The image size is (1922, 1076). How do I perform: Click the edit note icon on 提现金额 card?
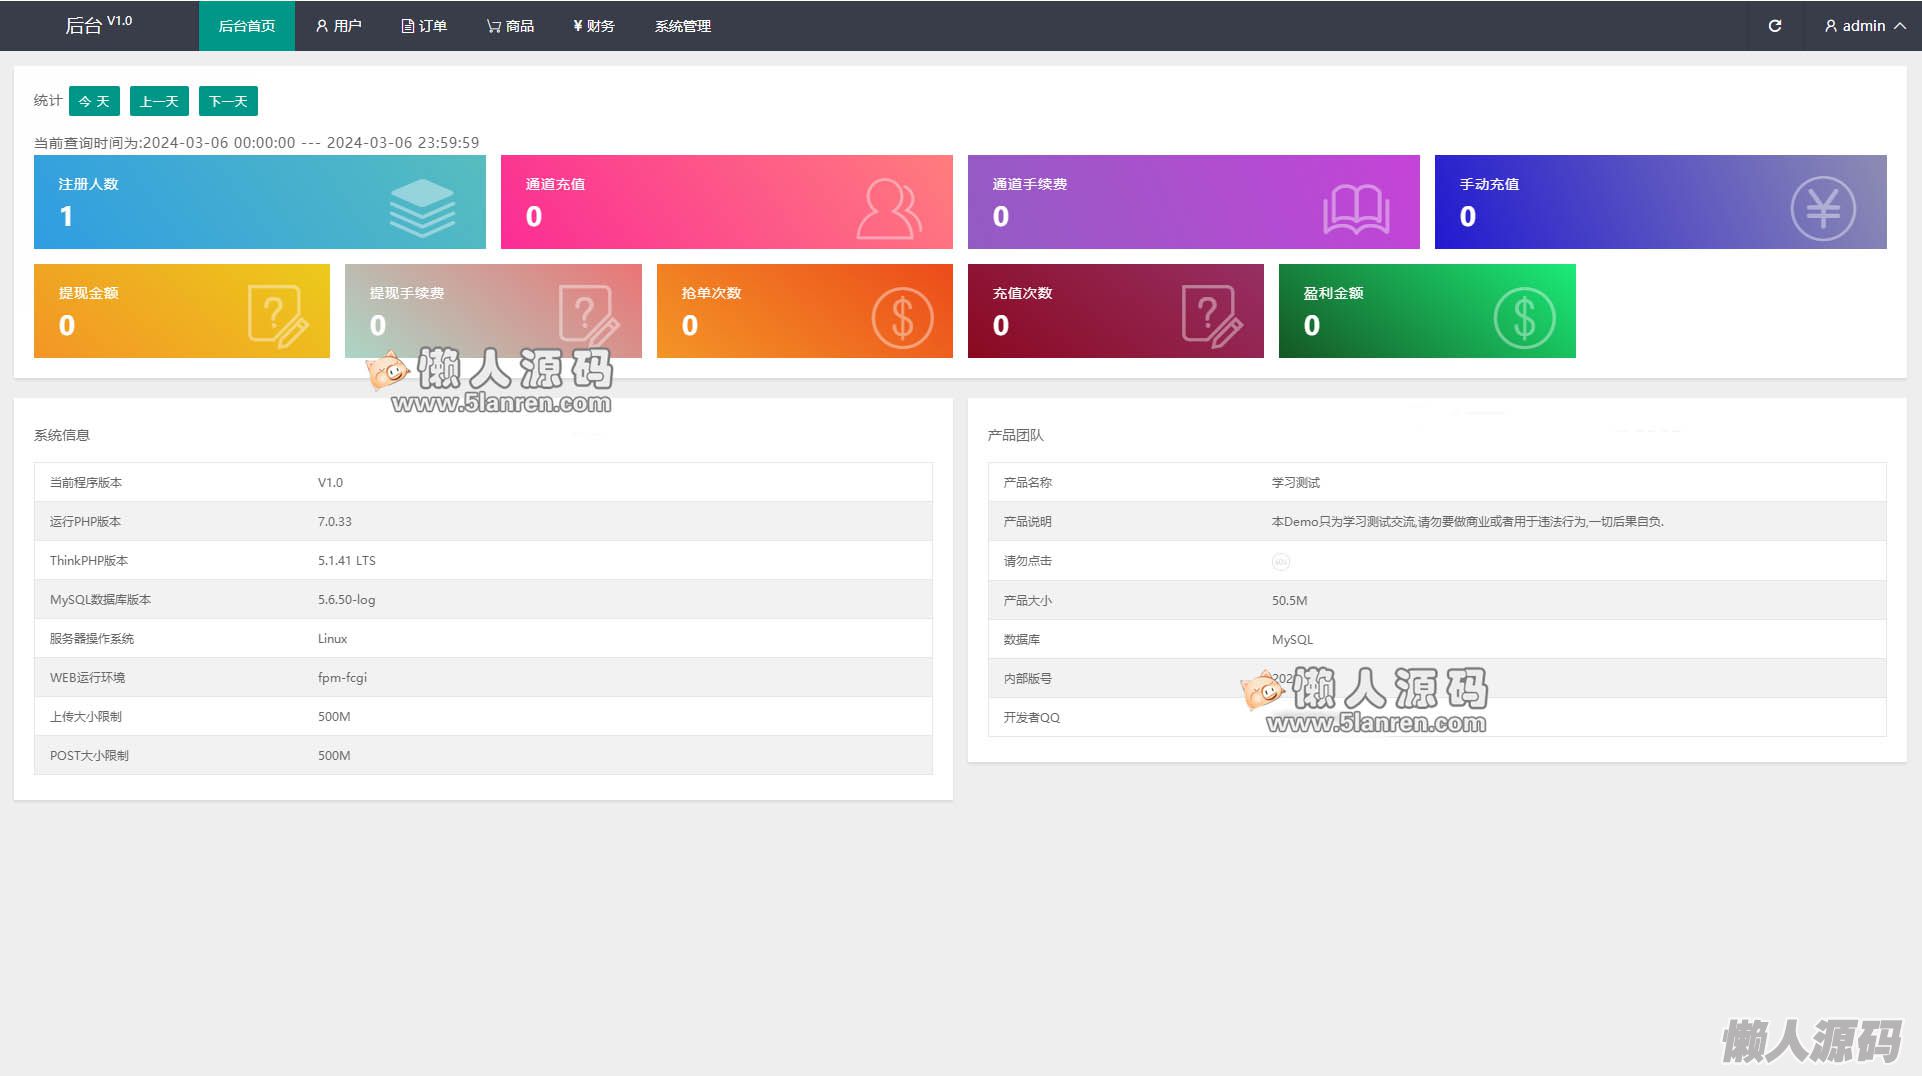(277, 316)
